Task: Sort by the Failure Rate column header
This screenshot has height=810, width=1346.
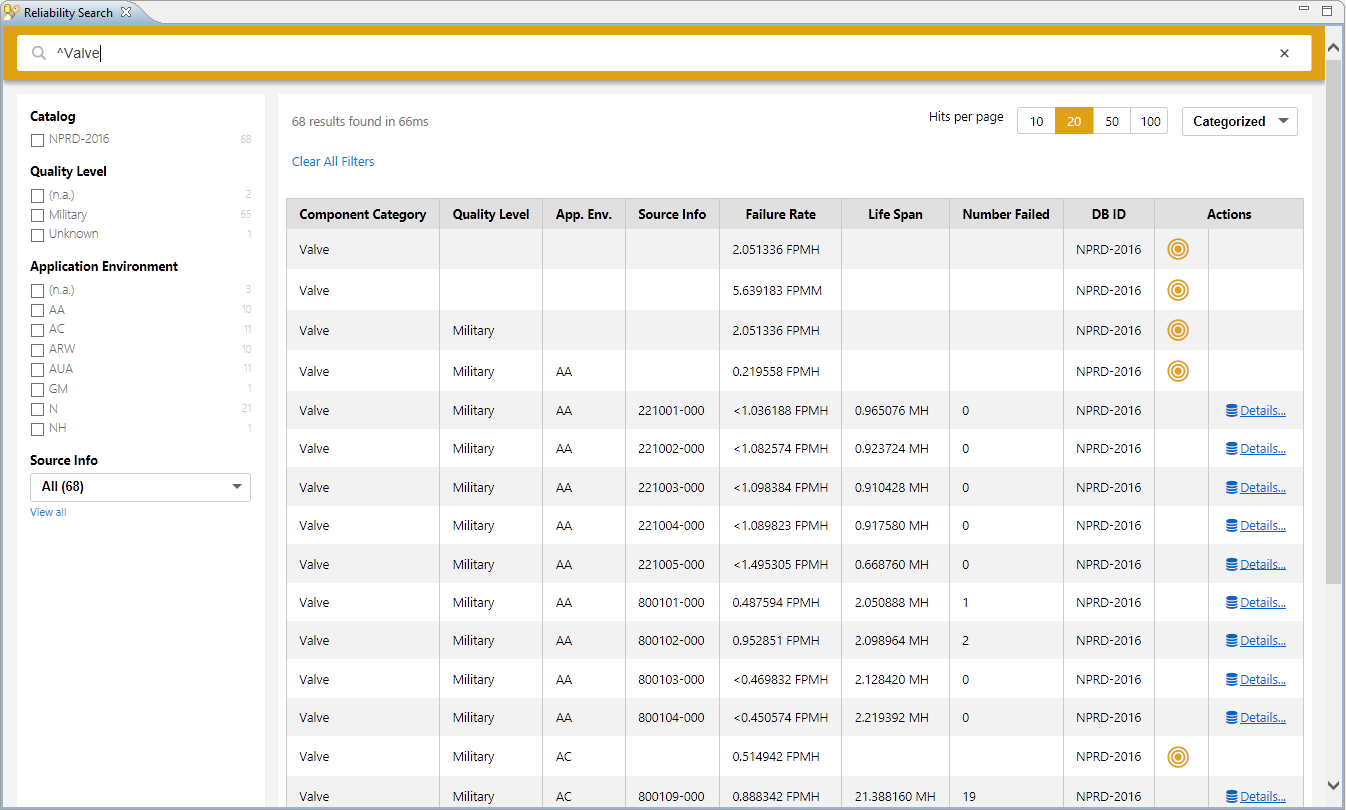Action: tap(780, 214)
